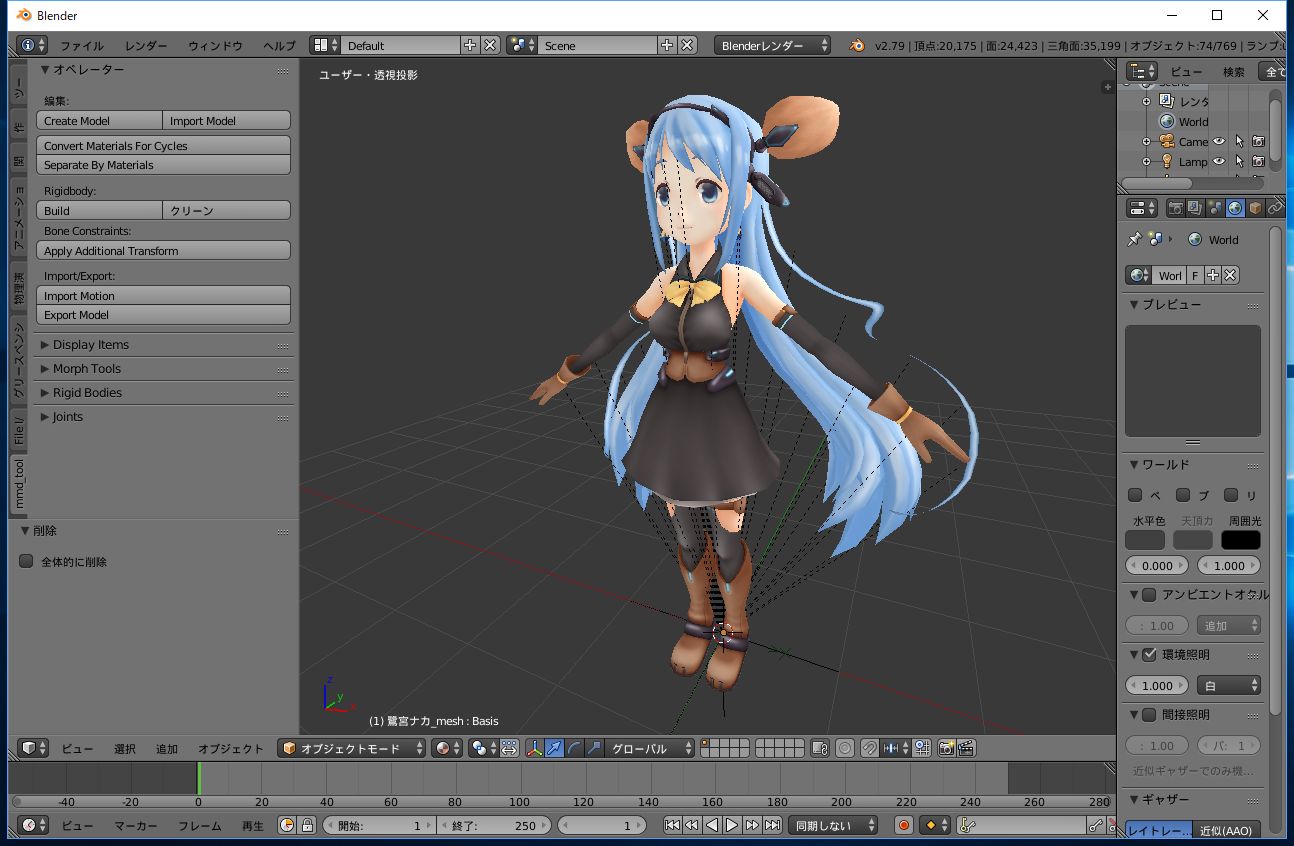Open the Info editor type selector

tap(33, 45)
